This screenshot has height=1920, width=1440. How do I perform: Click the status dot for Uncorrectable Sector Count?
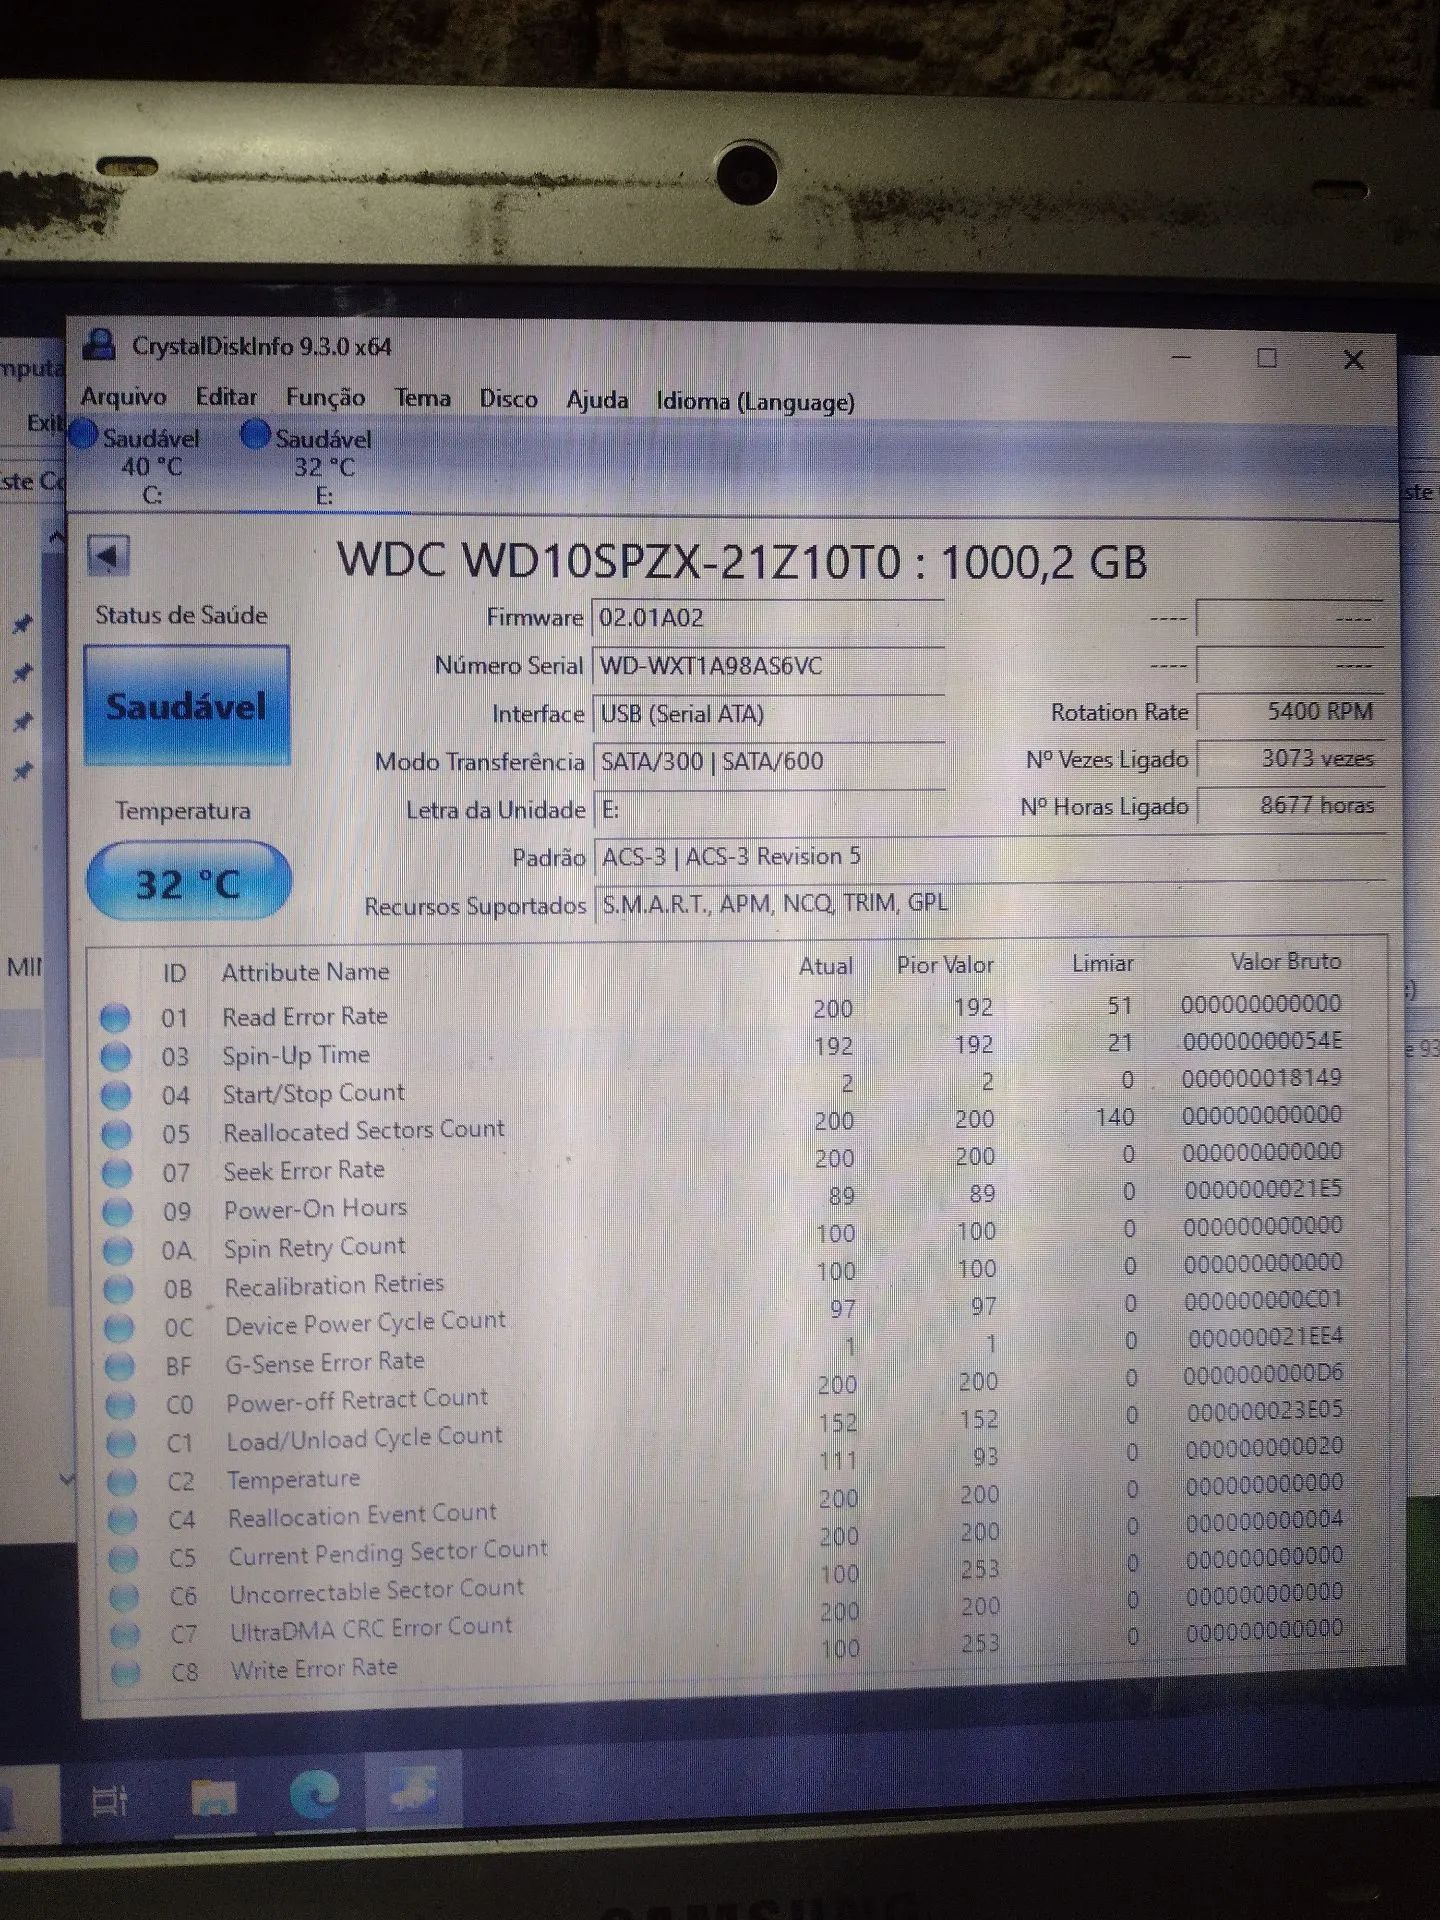(x=125, y=1596)
